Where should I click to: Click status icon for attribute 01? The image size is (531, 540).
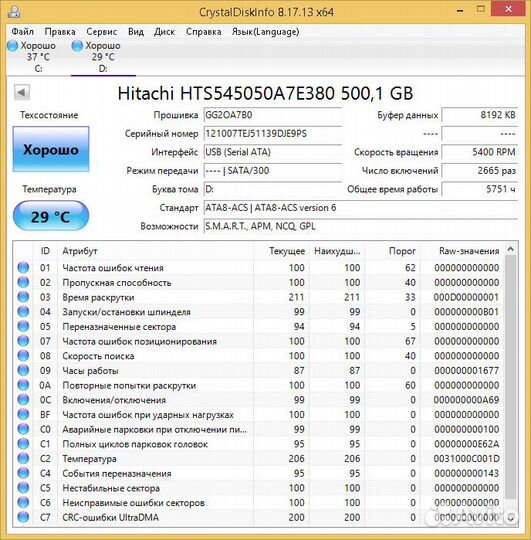tap(23, 268)
